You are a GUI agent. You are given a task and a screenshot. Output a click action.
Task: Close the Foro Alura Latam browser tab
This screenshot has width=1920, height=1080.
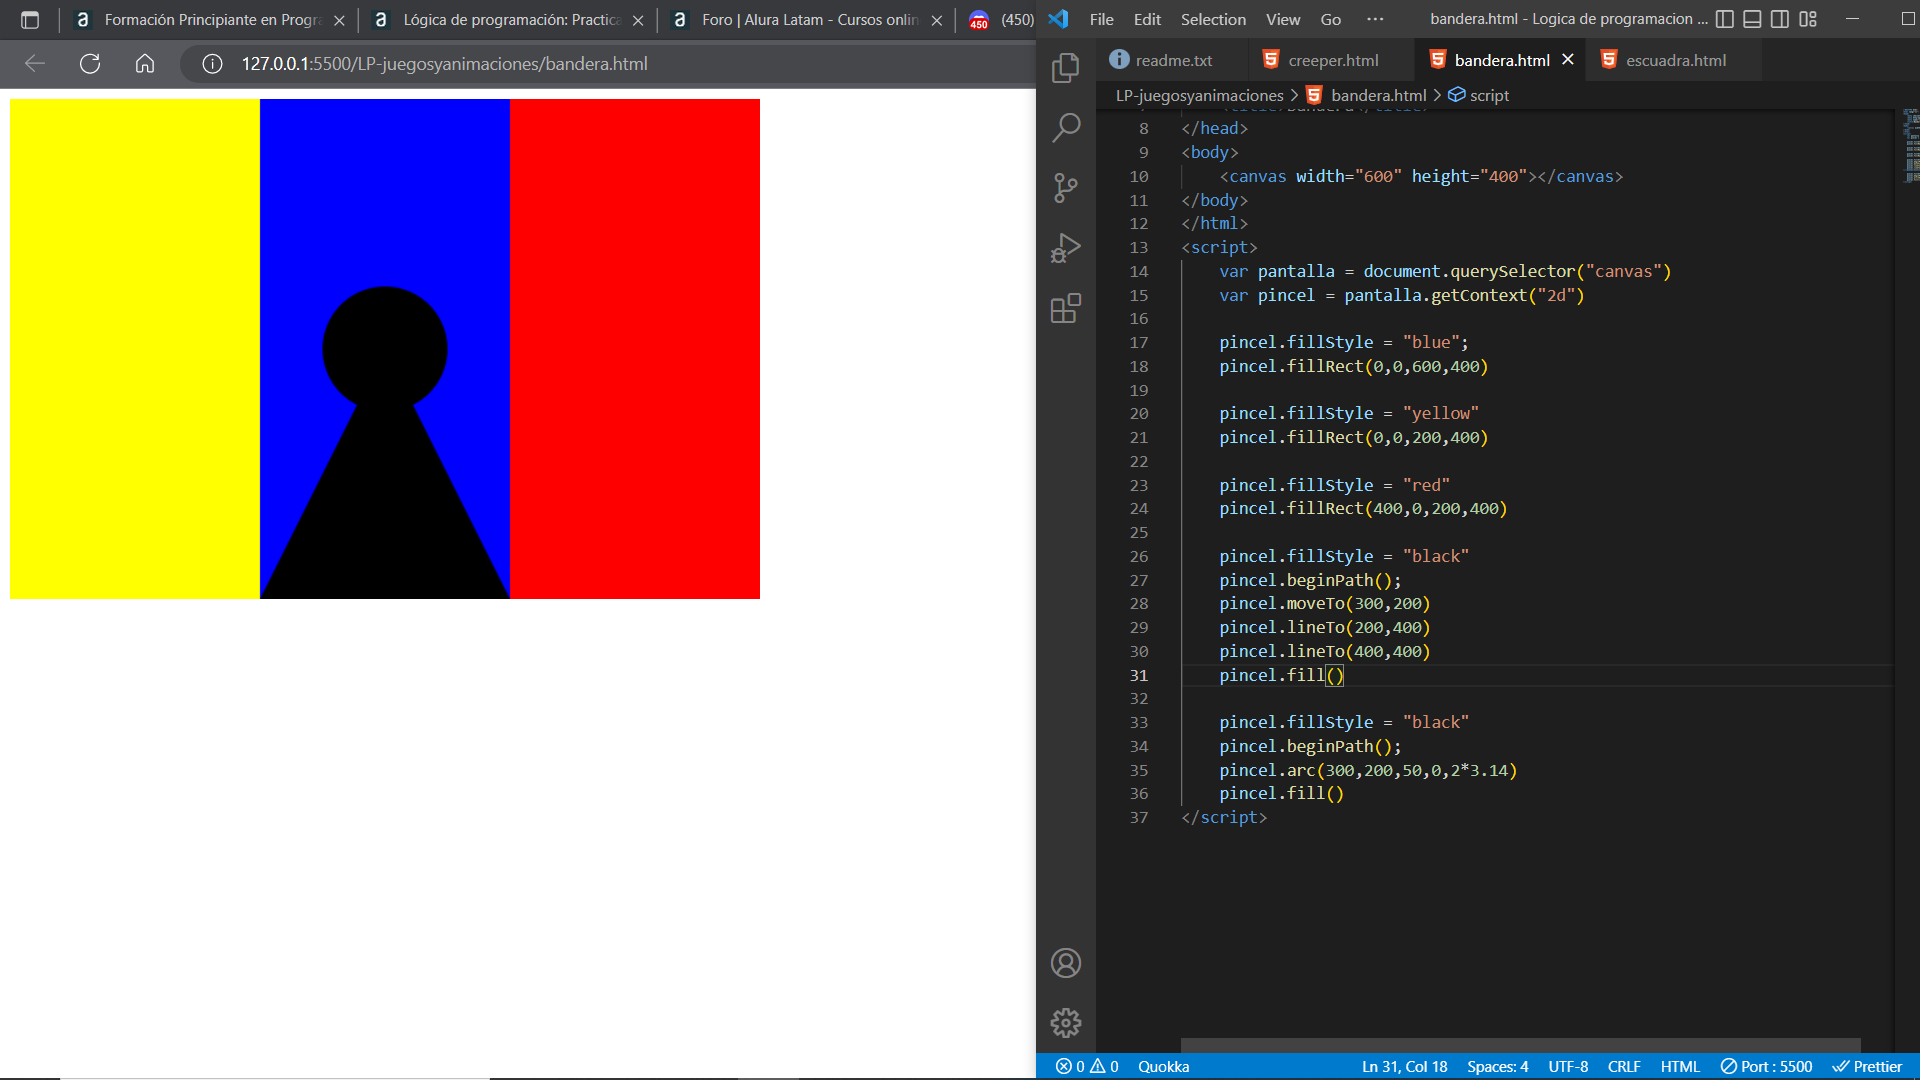point(937,20)
